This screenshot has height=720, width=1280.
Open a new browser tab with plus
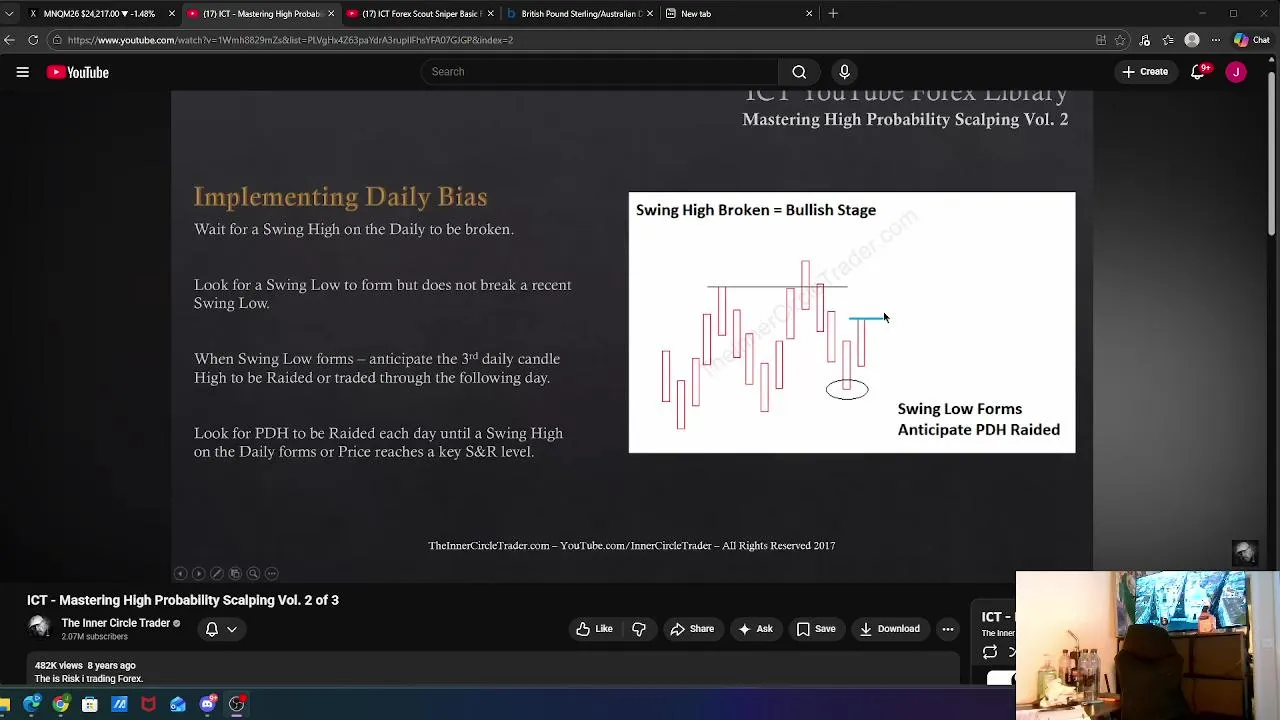[833, 14]
